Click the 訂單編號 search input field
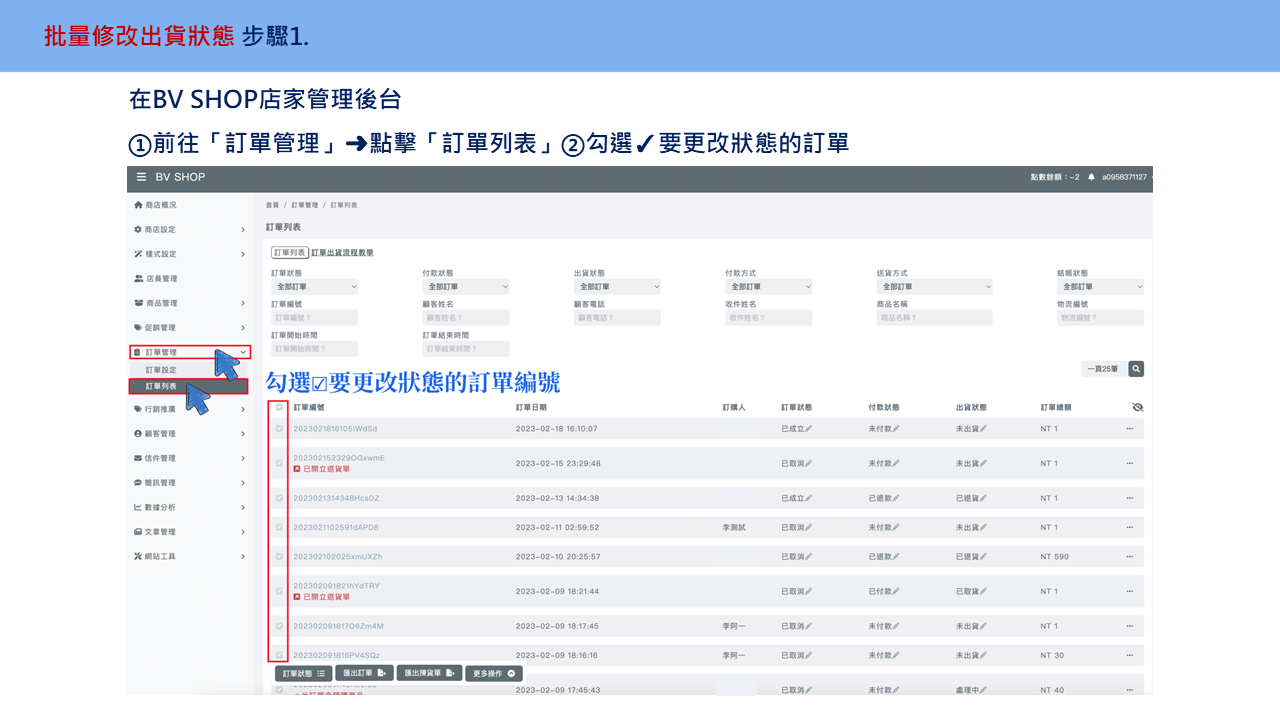This screenshot has width=1280, height=720. [x=314, y=318]
